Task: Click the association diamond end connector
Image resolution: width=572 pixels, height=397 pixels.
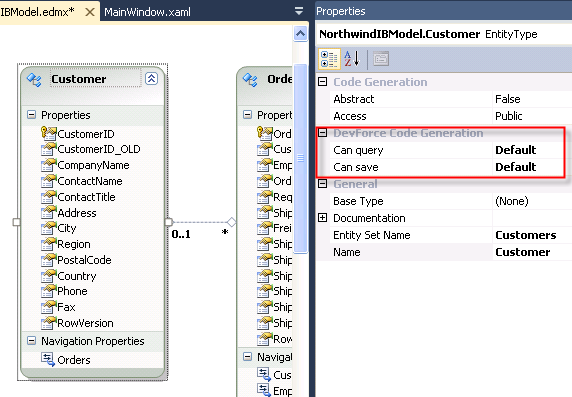Action: point(231,222)
